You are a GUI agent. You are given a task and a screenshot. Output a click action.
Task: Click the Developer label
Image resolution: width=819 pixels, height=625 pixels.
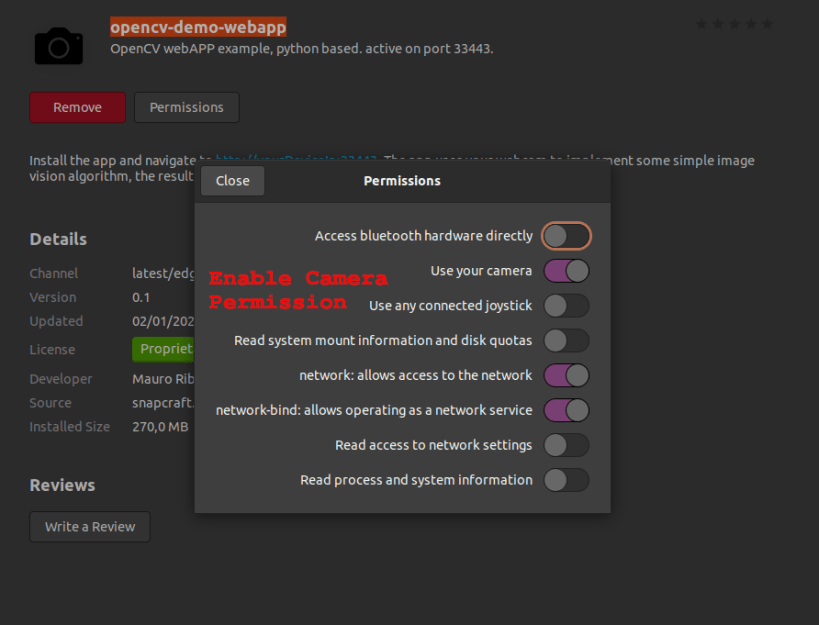pyautogui.click(x=61, y=379)
